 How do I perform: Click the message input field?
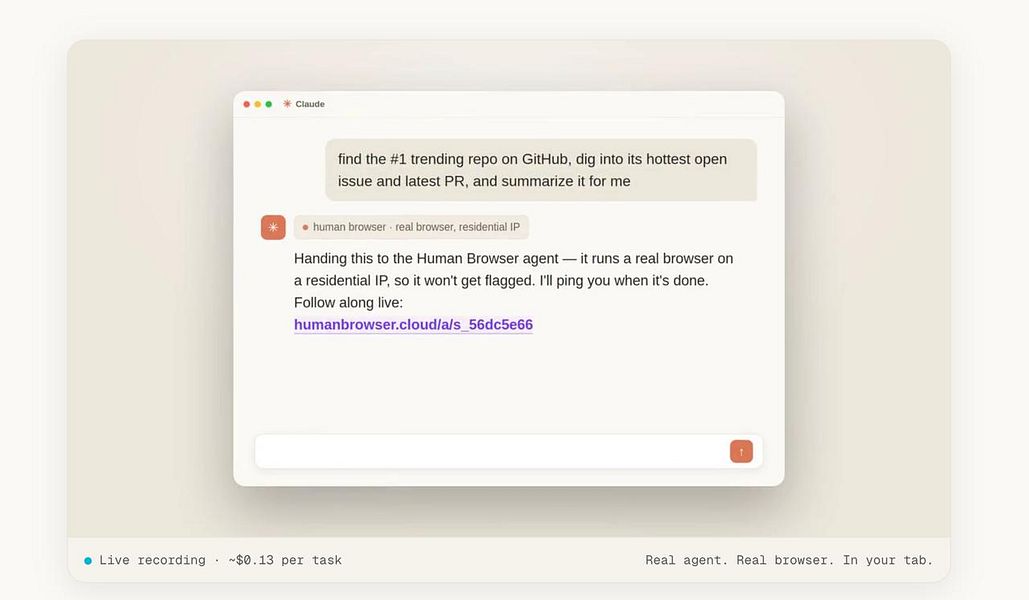509,452
